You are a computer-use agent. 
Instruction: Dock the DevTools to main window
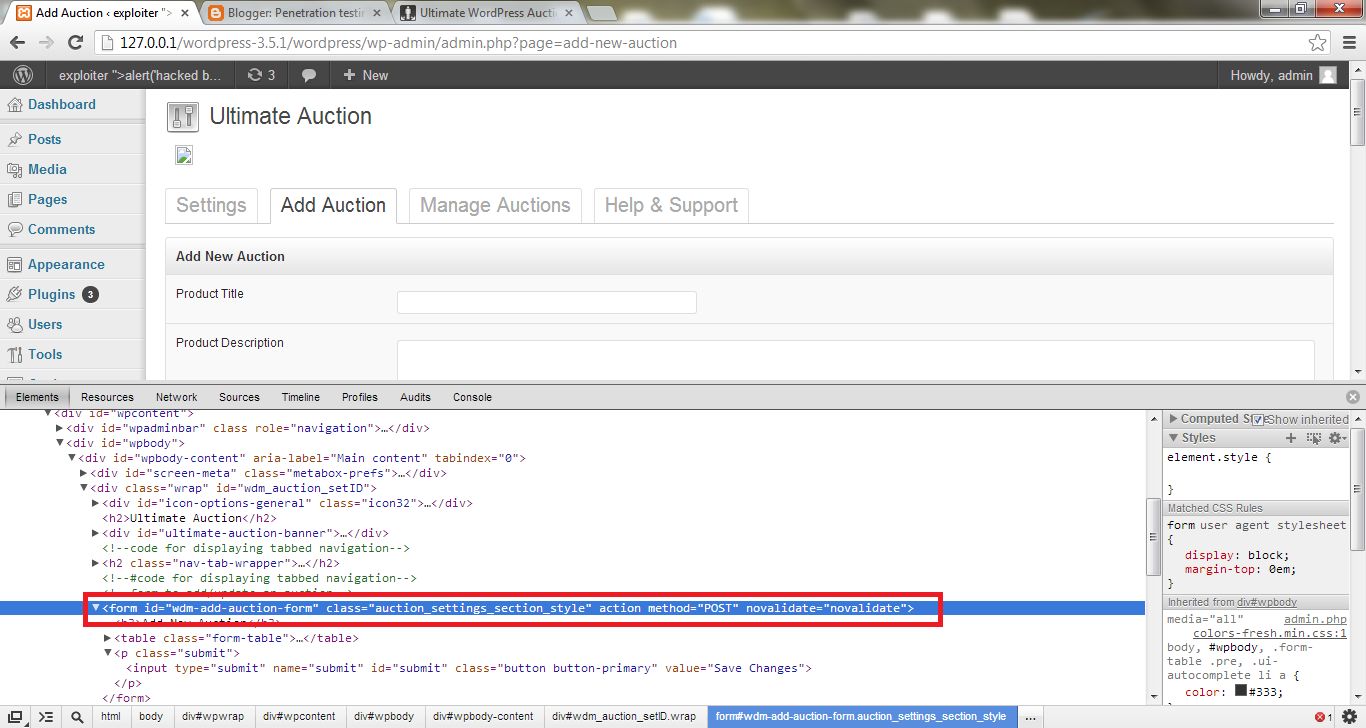16,717
